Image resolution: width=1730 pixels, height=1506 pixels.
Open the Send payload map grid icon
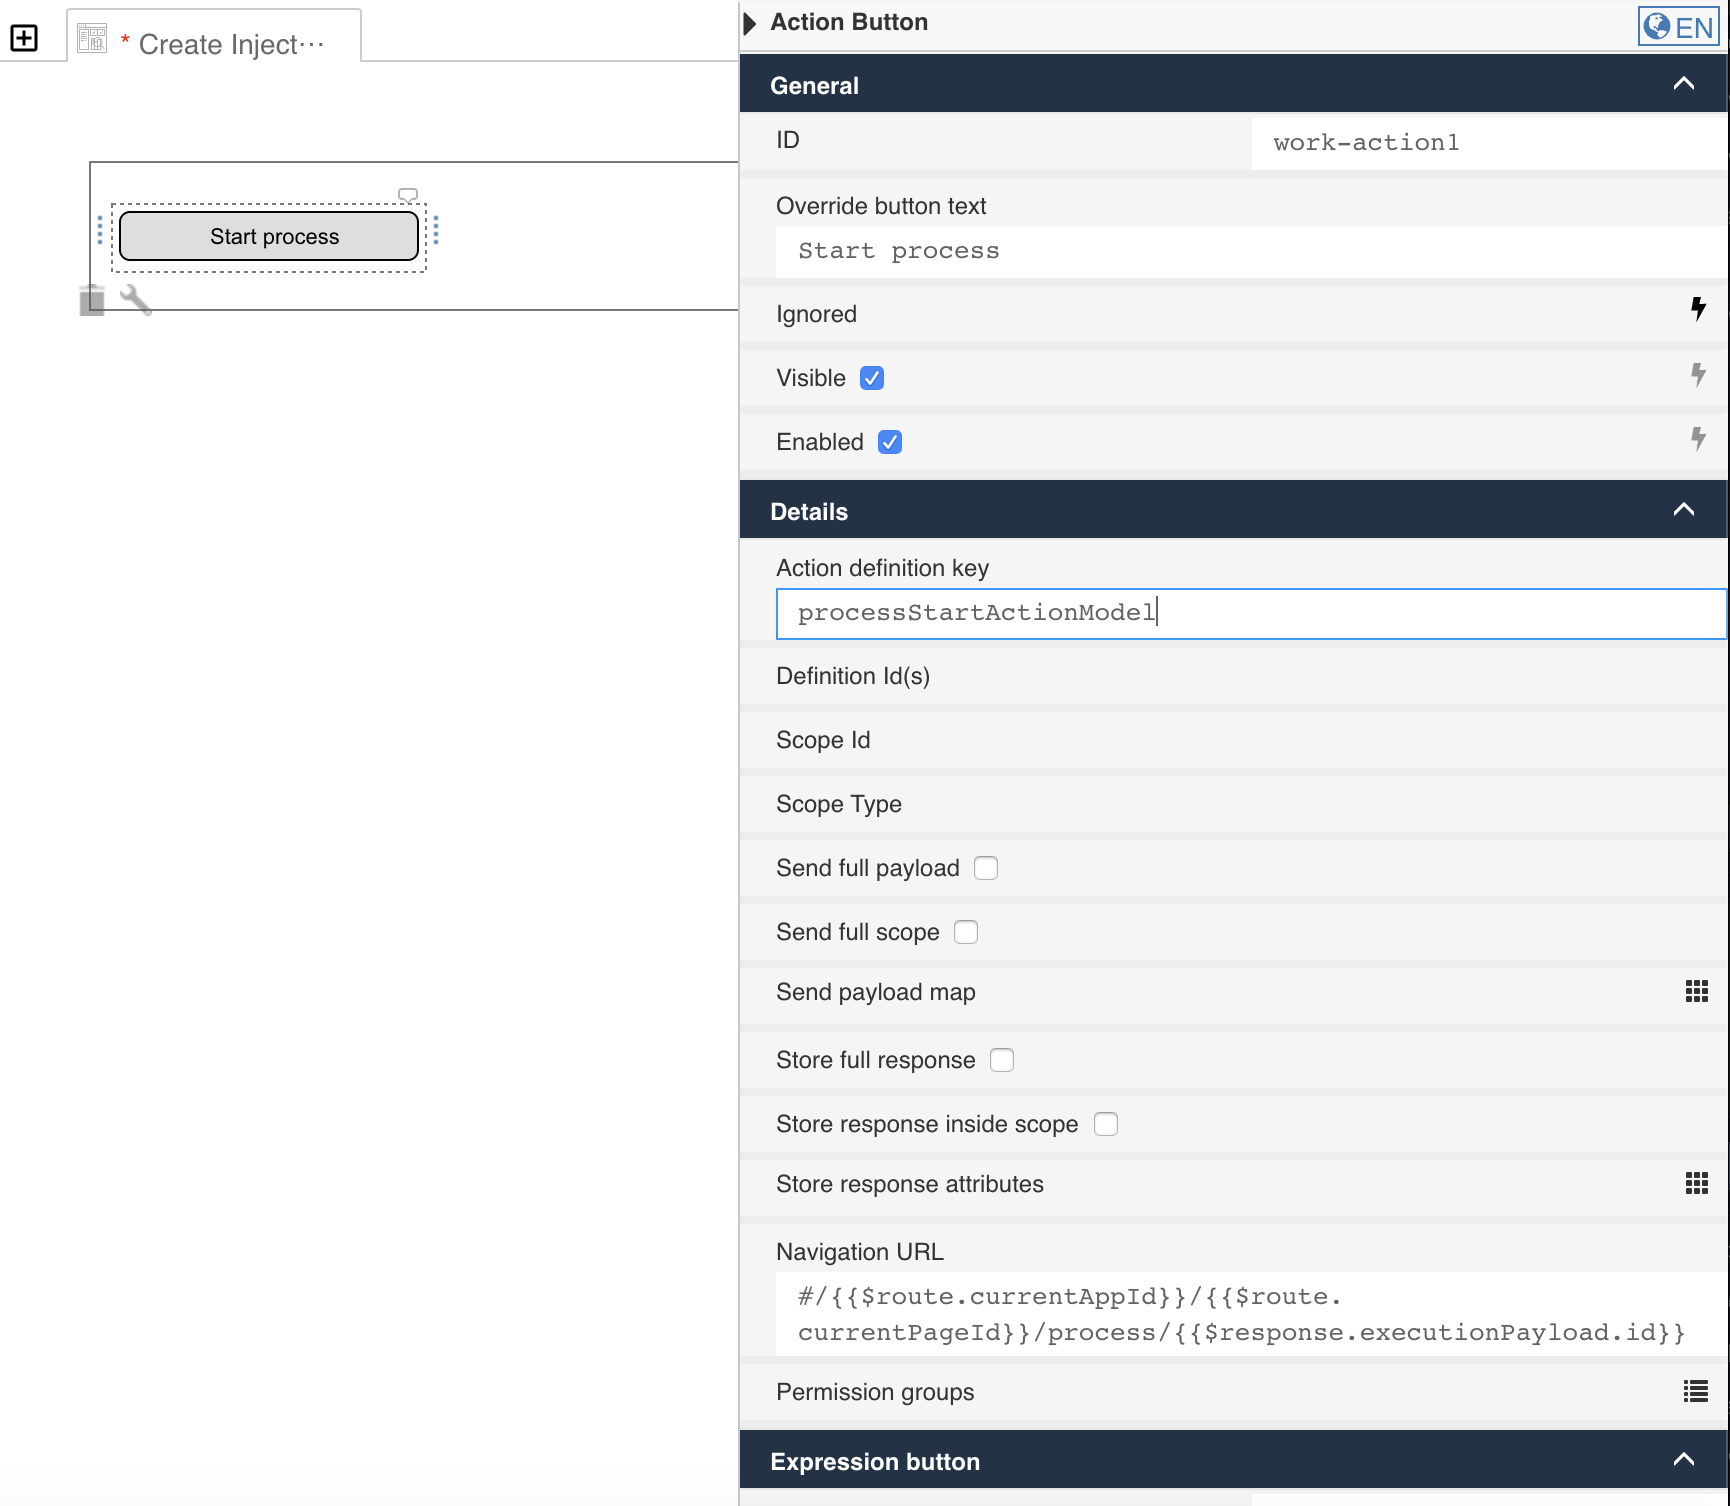pyautogui.click(x=1696, y=991)
